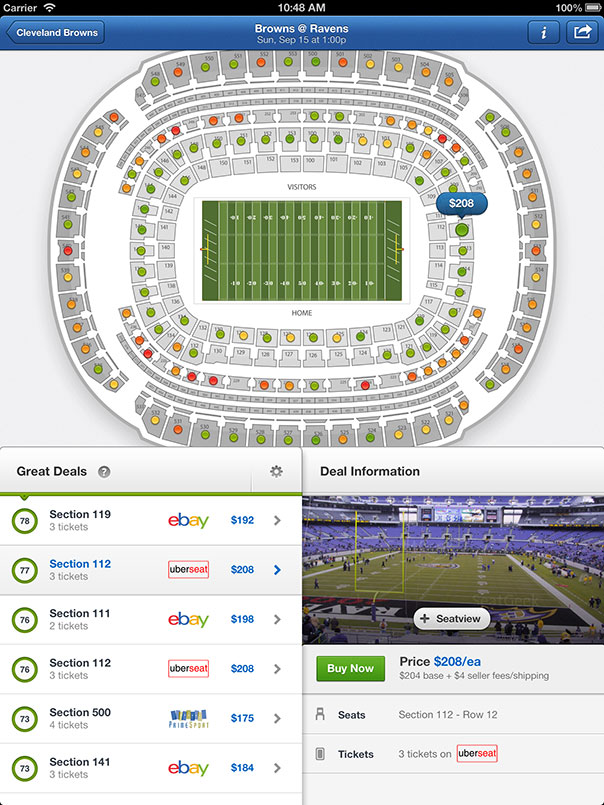The width and height of the screenshot is (604, 805).
Task: Click the eBay logo for Section 119
Action: coord(188,521)
